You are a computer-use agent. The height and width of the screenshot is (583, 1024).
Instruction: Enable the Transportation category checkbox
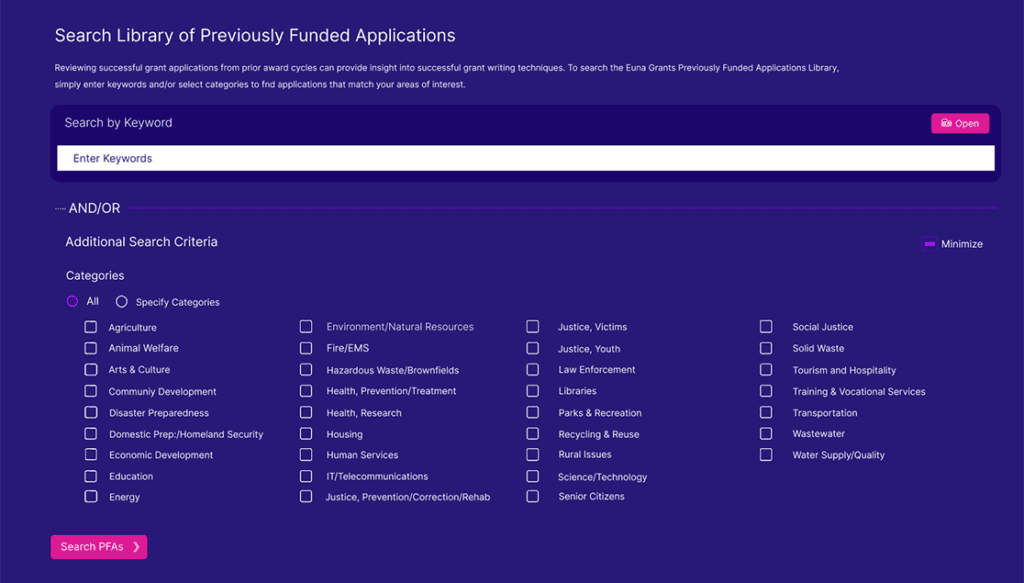766,412
